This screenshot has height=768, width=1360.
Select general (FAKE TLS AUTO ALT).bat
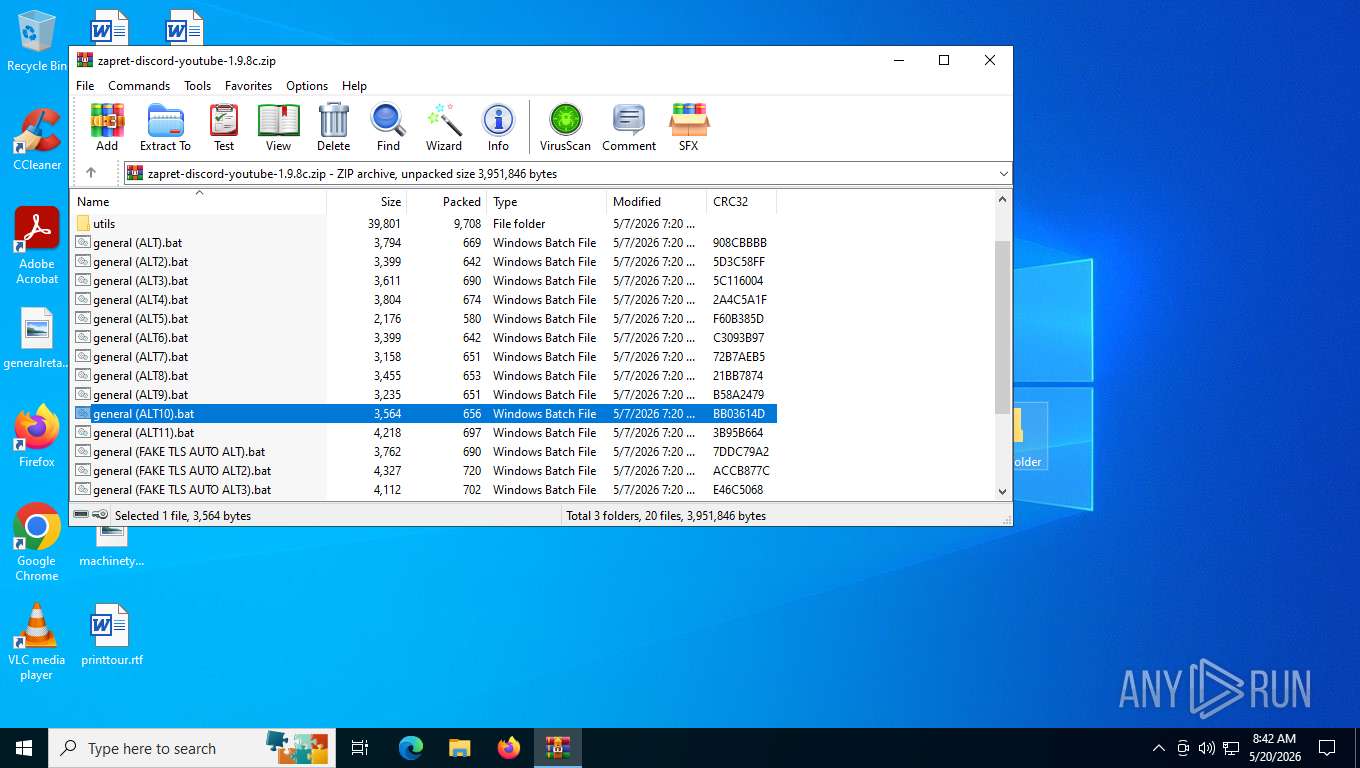tap(423, 452)
